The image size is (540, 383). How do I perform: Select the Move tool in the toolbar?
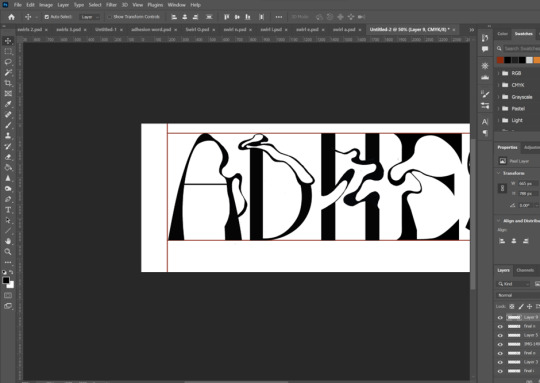(8, 41)
